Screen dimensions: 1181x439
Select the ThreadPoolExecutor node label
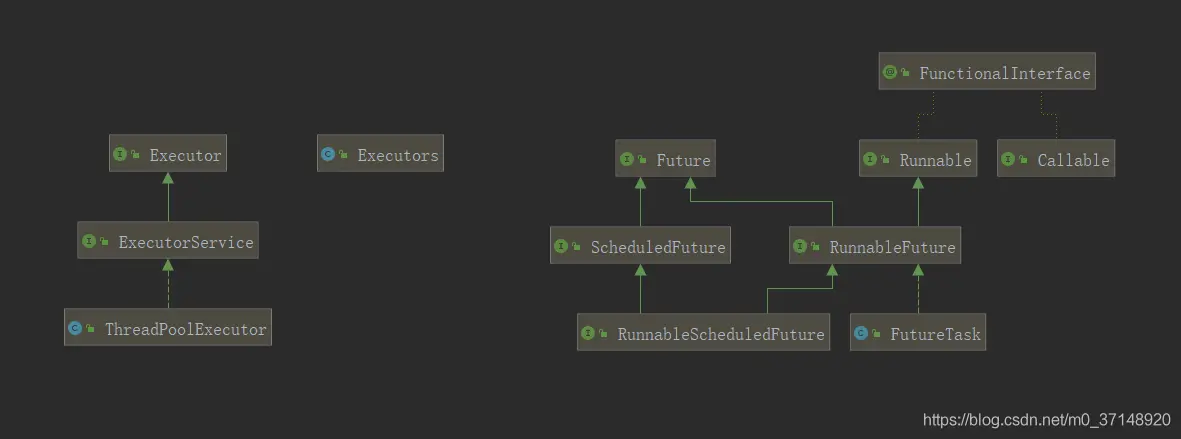click(x=185, y=329)
